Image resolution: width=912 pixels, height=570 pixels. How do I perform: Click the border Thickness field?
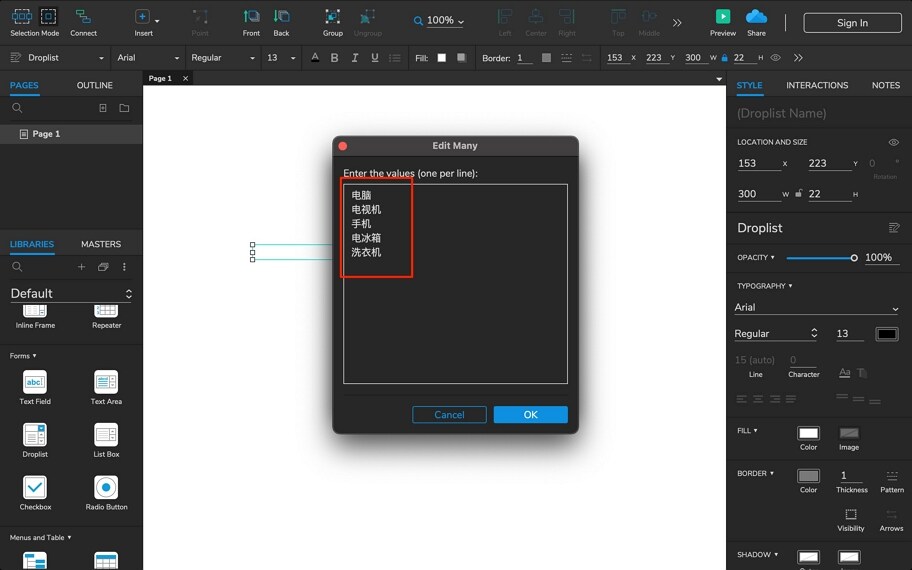click(x=852, y=476)
